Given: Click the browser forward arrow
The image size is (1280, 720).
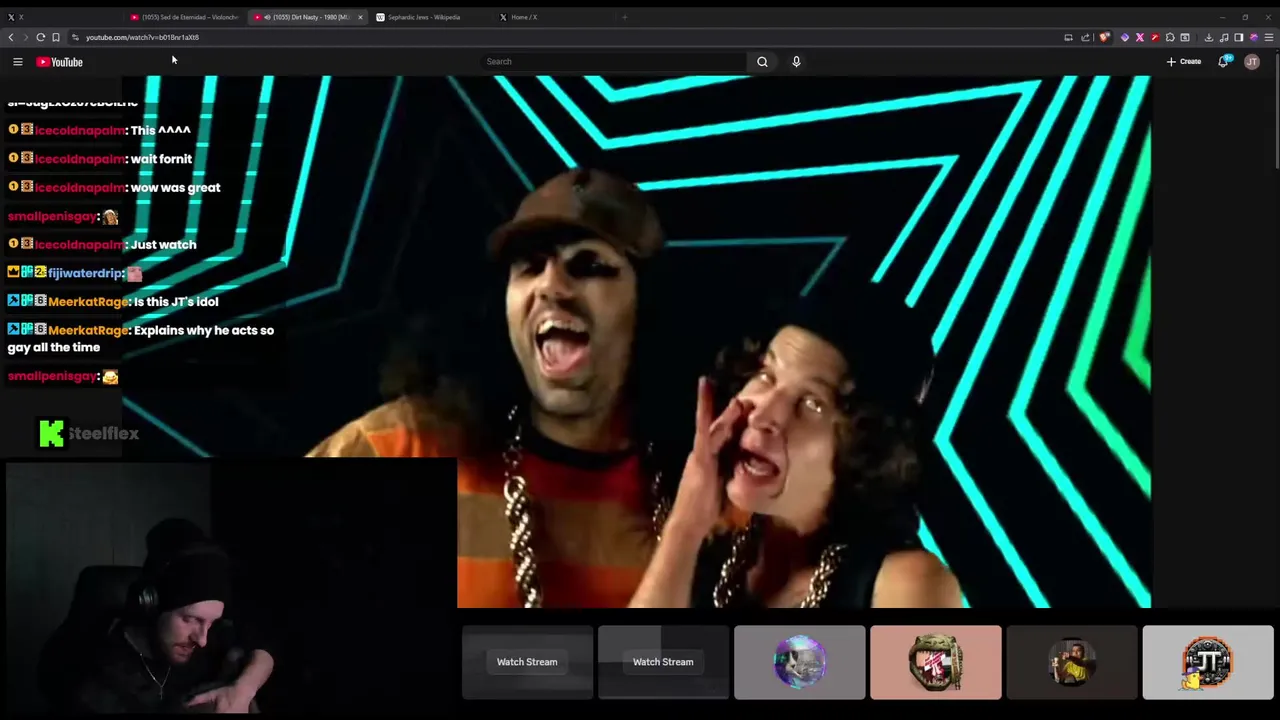Looking at the screenshot, I should coord(25,37).
